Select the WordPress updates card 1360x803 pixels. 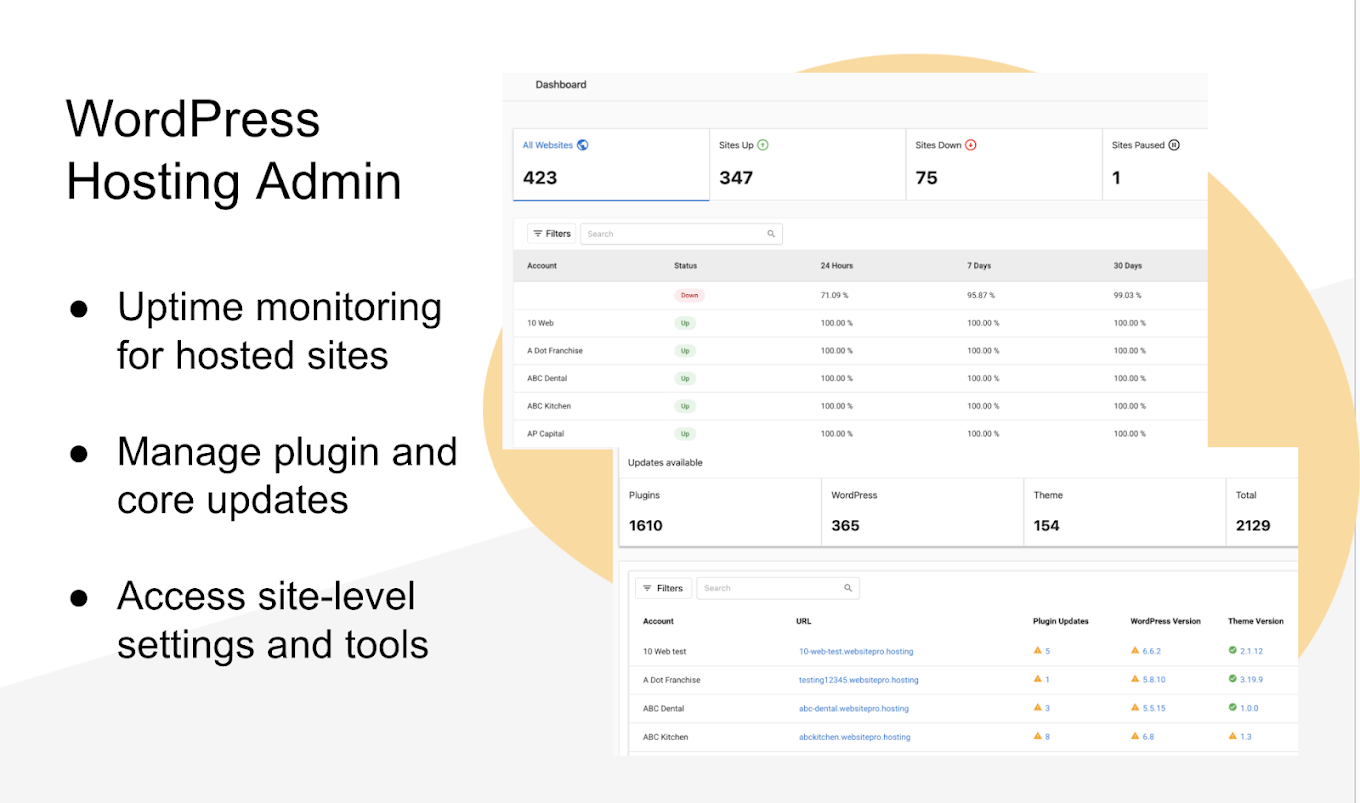click(921, 511)
